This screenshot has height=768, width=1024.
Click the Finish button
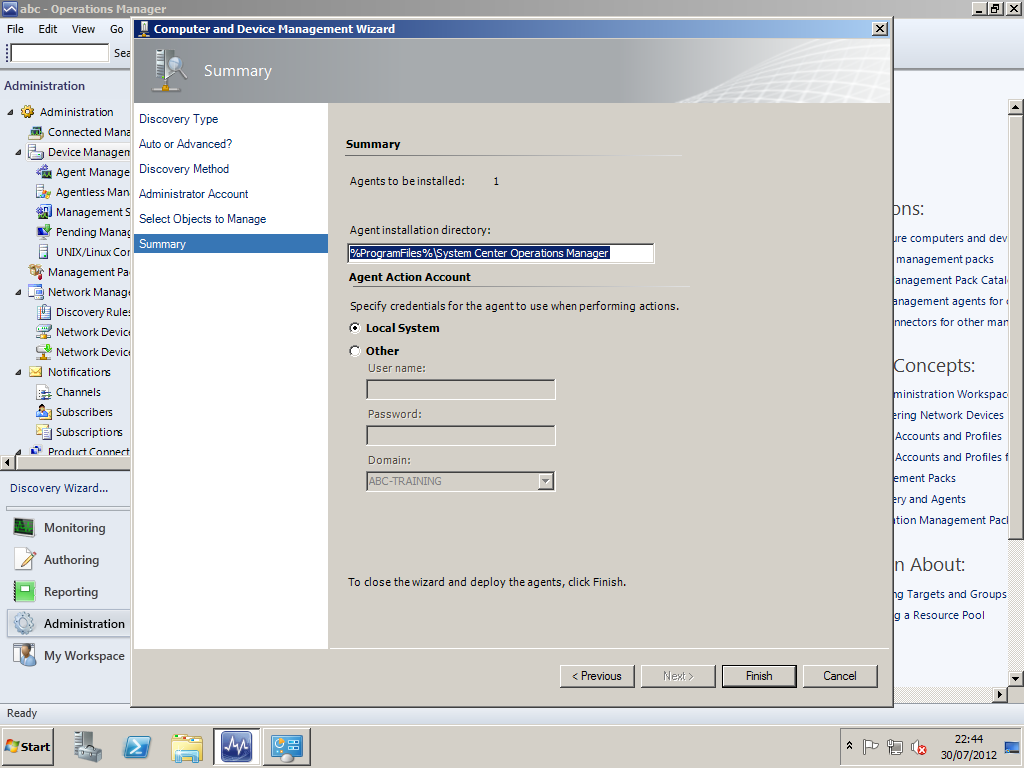click(x=759, y=676)
